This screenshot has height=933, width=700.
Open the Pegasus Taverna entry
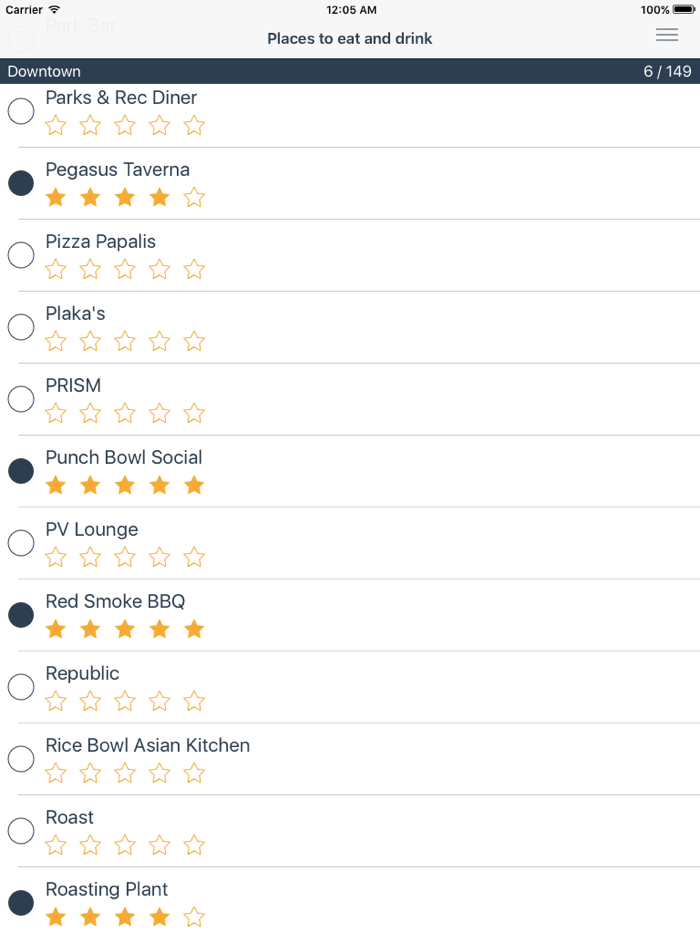pos(117,170)
